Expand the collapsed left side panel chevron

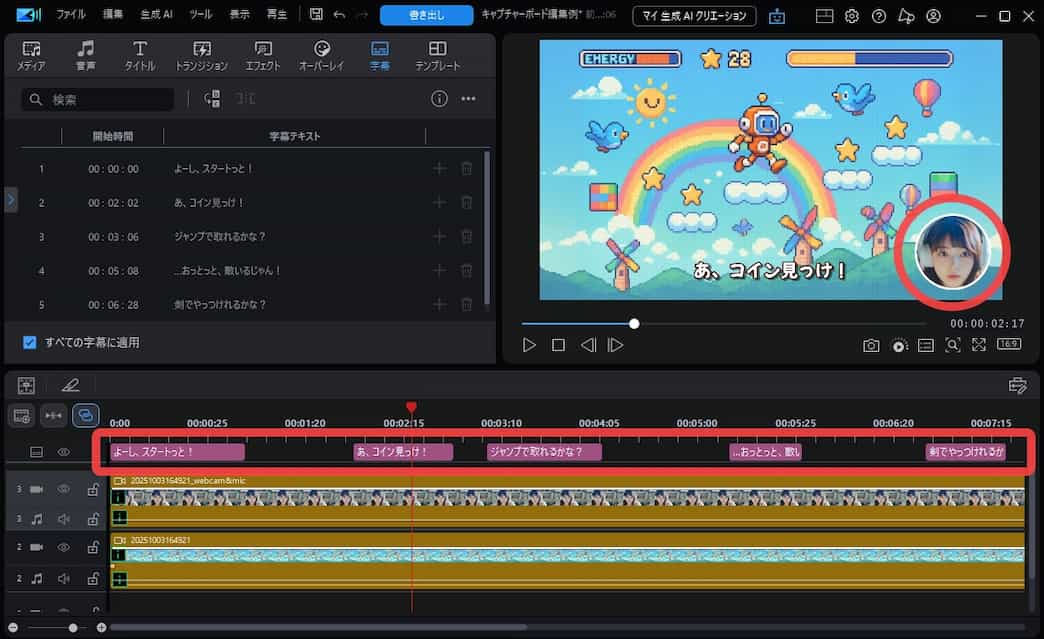[x=11, y=199]
